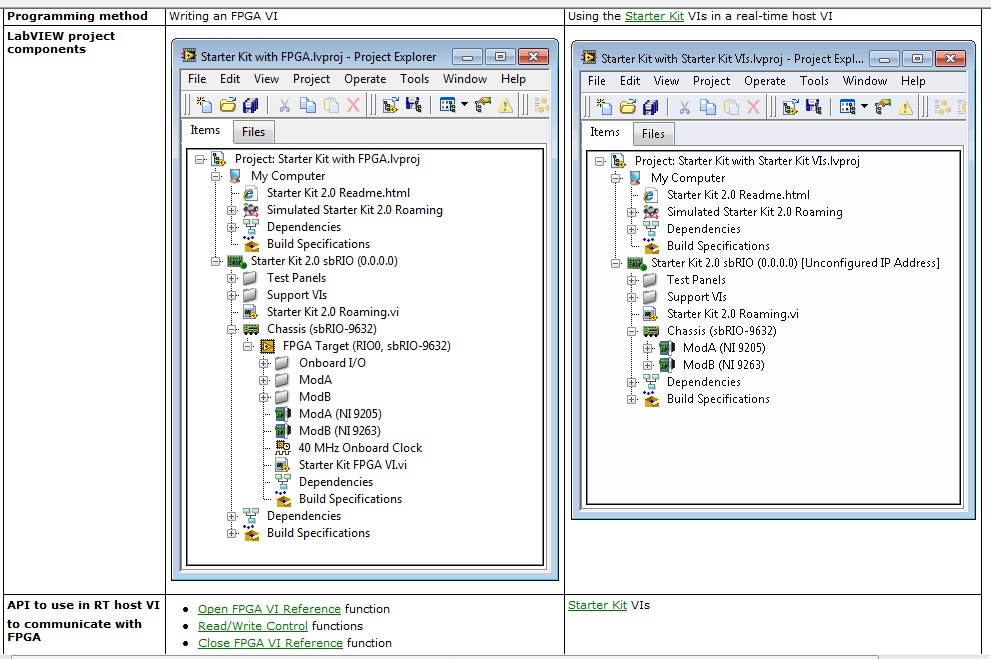Expand Onboard I/O folder
991x659 pixels.
tap(264, 363)
